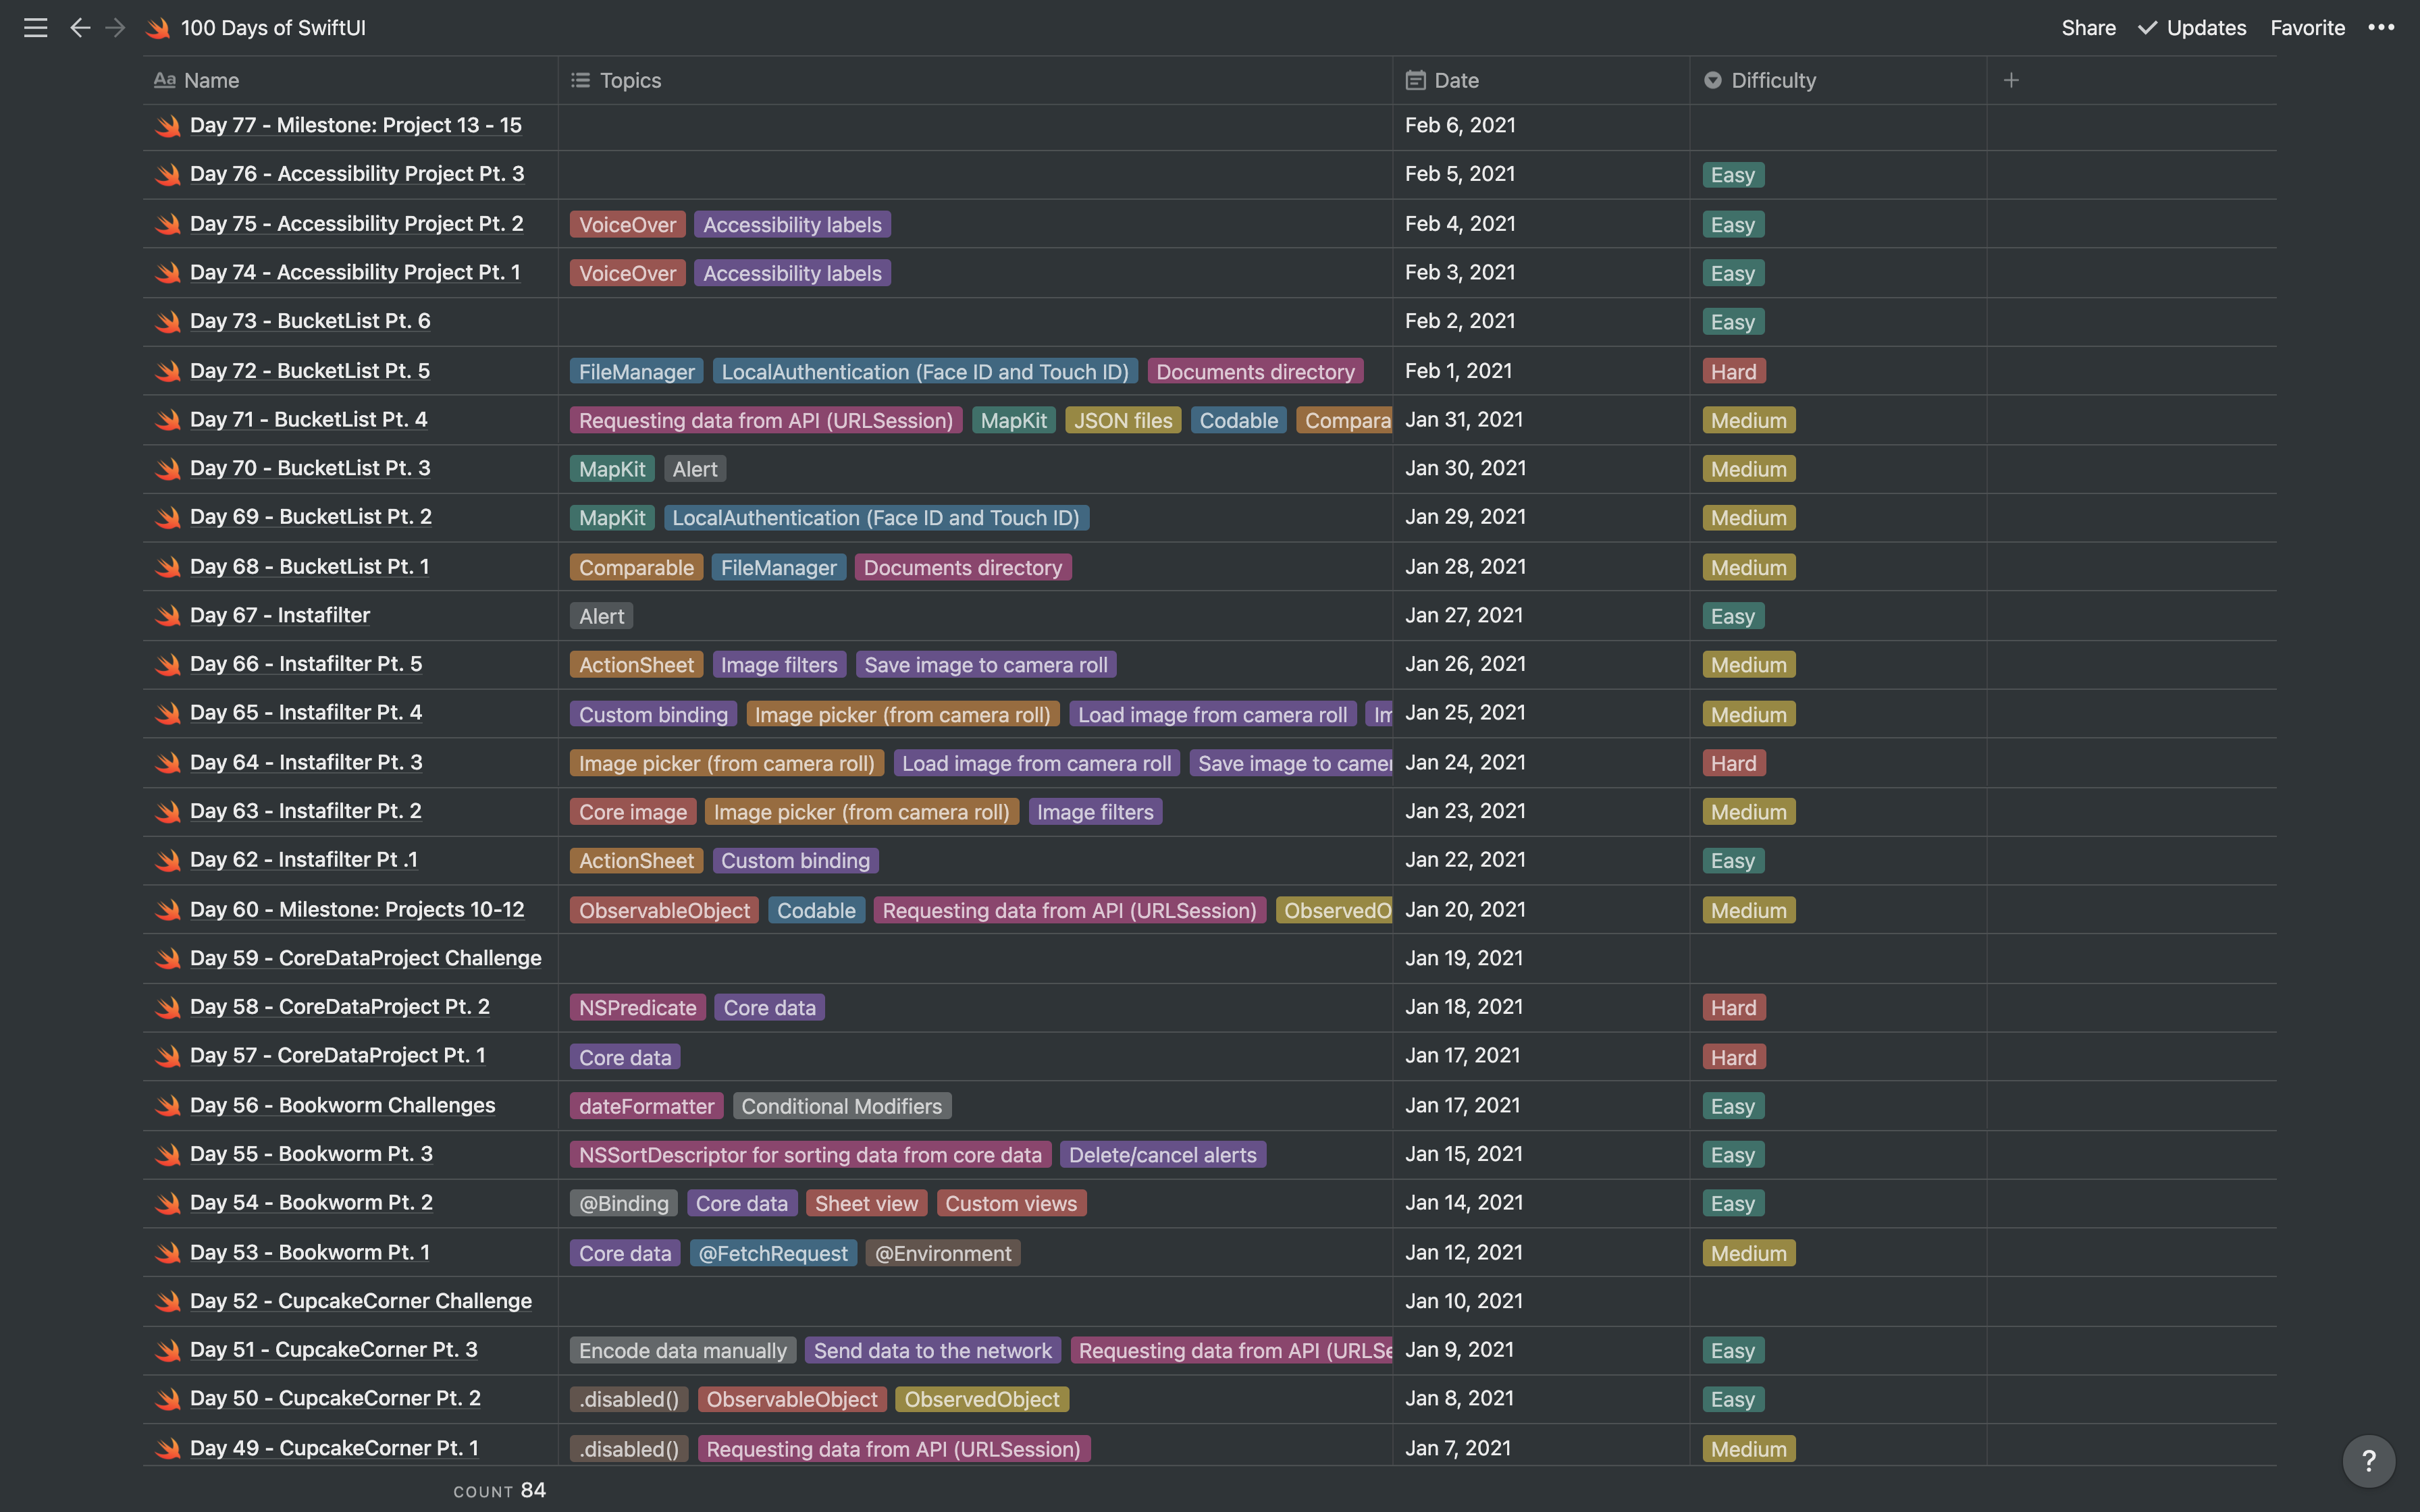Click Swift icon next to Day 72 row
The width and height of the screenshot is (2420, 1512).
pyautogui.click(x=168, y=371)
